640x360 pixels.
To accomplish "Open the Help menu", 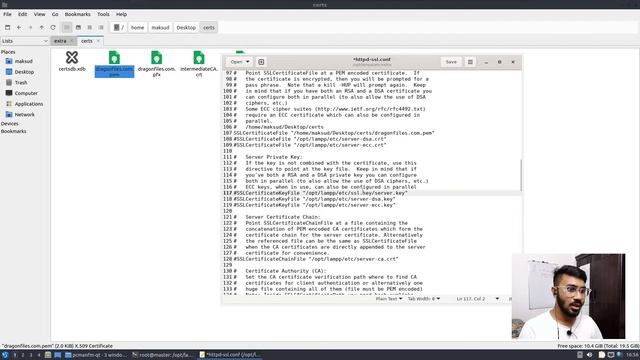I will tap(121, 14).
